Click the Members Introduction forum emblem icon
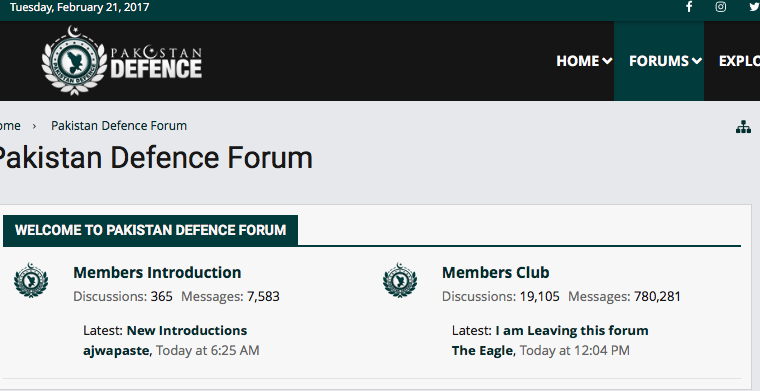The image size is (760, 391). (31, 280)
